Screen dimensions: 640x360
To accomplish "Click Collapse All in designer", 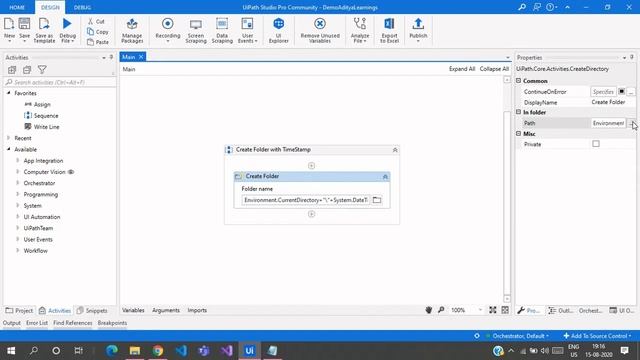I will (x=494, y=69).
